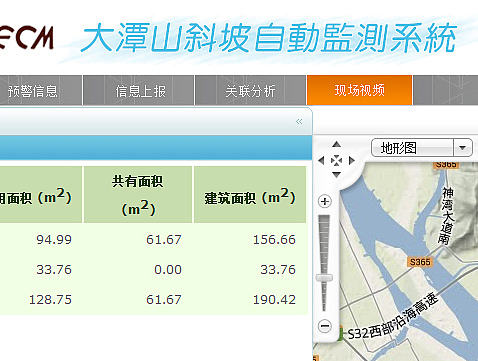Zoom in the map with plus button
The image size is (478, 361).
click(325, 201)
